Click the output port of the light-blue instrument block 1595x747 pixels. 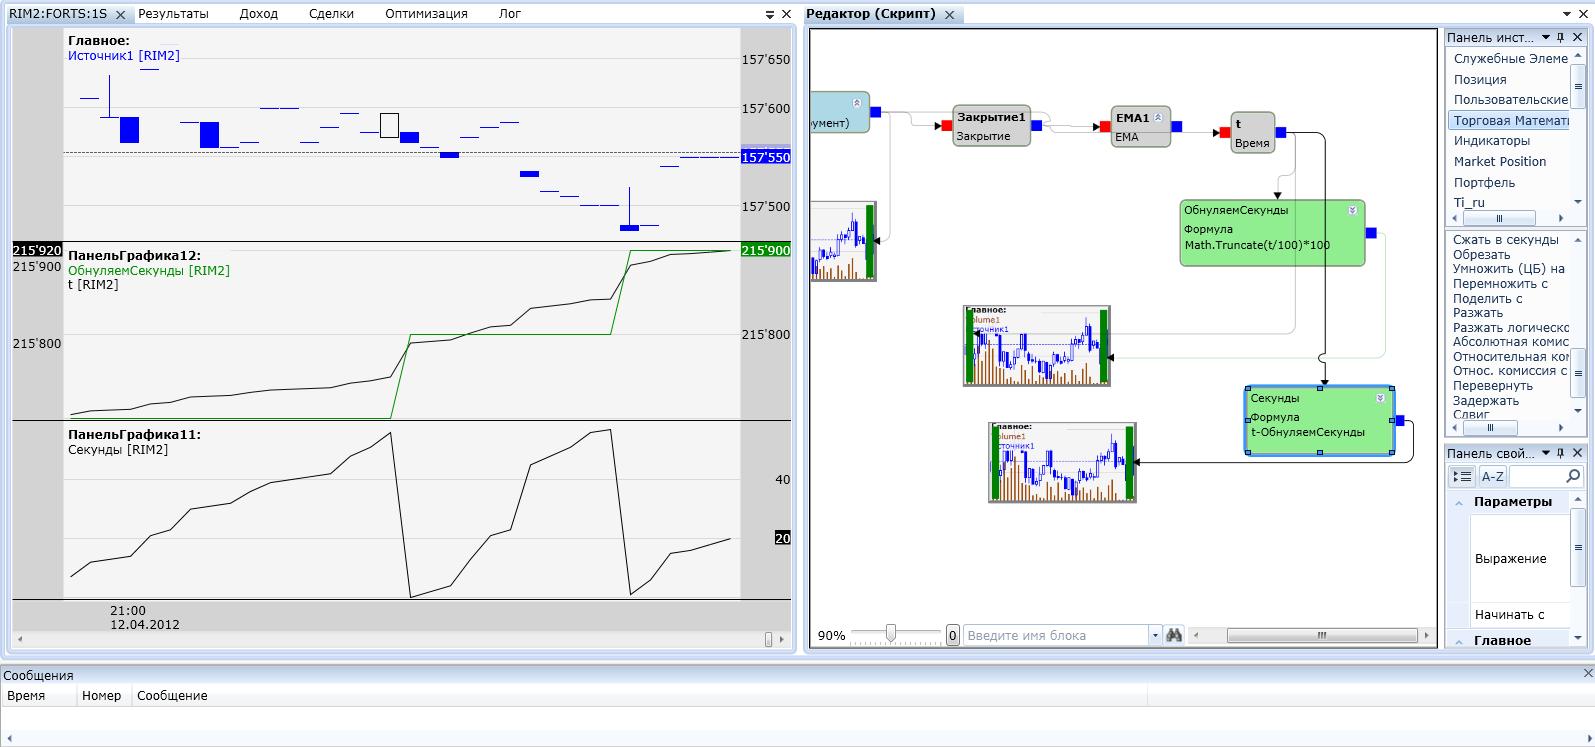click(x=876, y=112)
